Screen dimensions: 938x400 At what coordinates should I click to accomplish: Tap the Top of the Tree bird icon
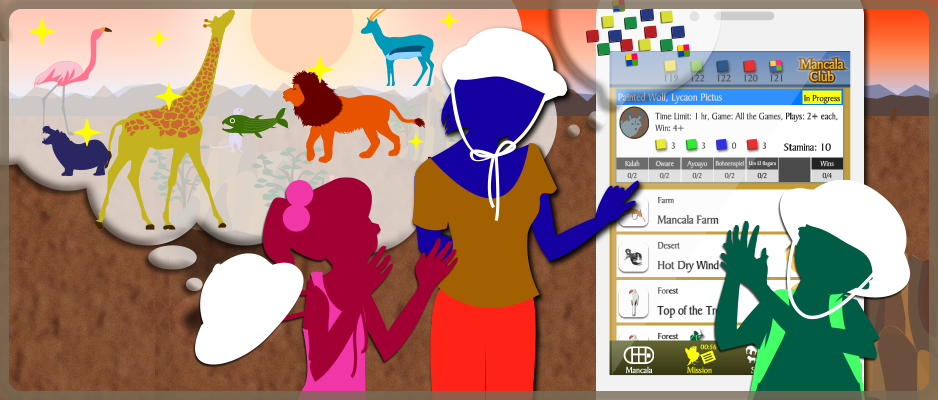point(631,302)
